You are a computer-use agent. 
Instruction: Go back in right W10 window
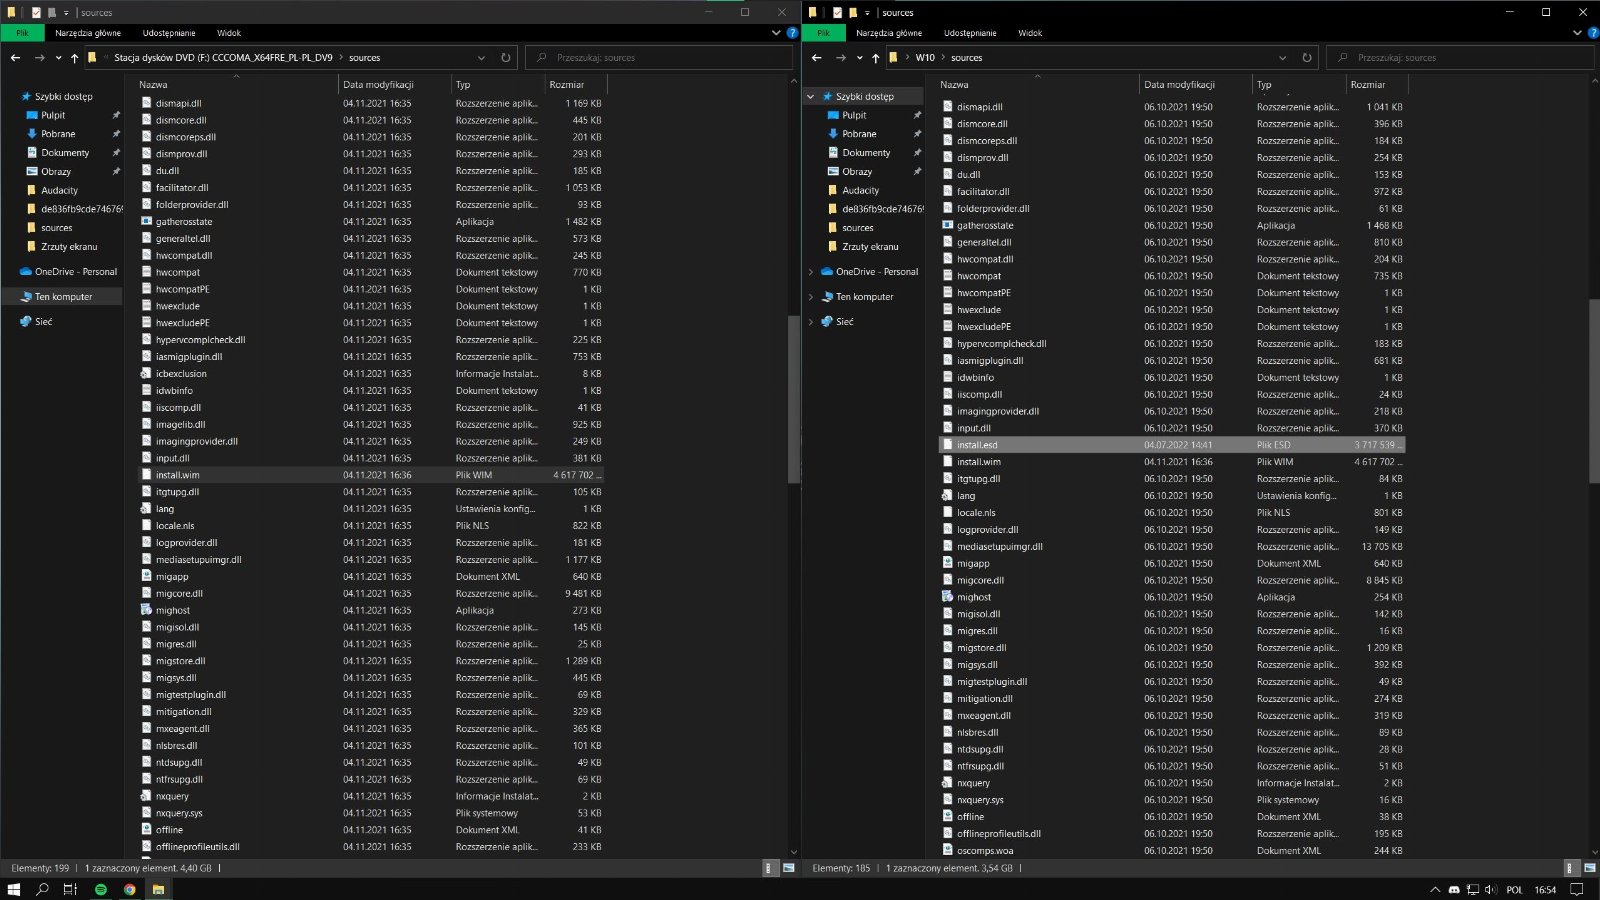(x=816, y=58)
